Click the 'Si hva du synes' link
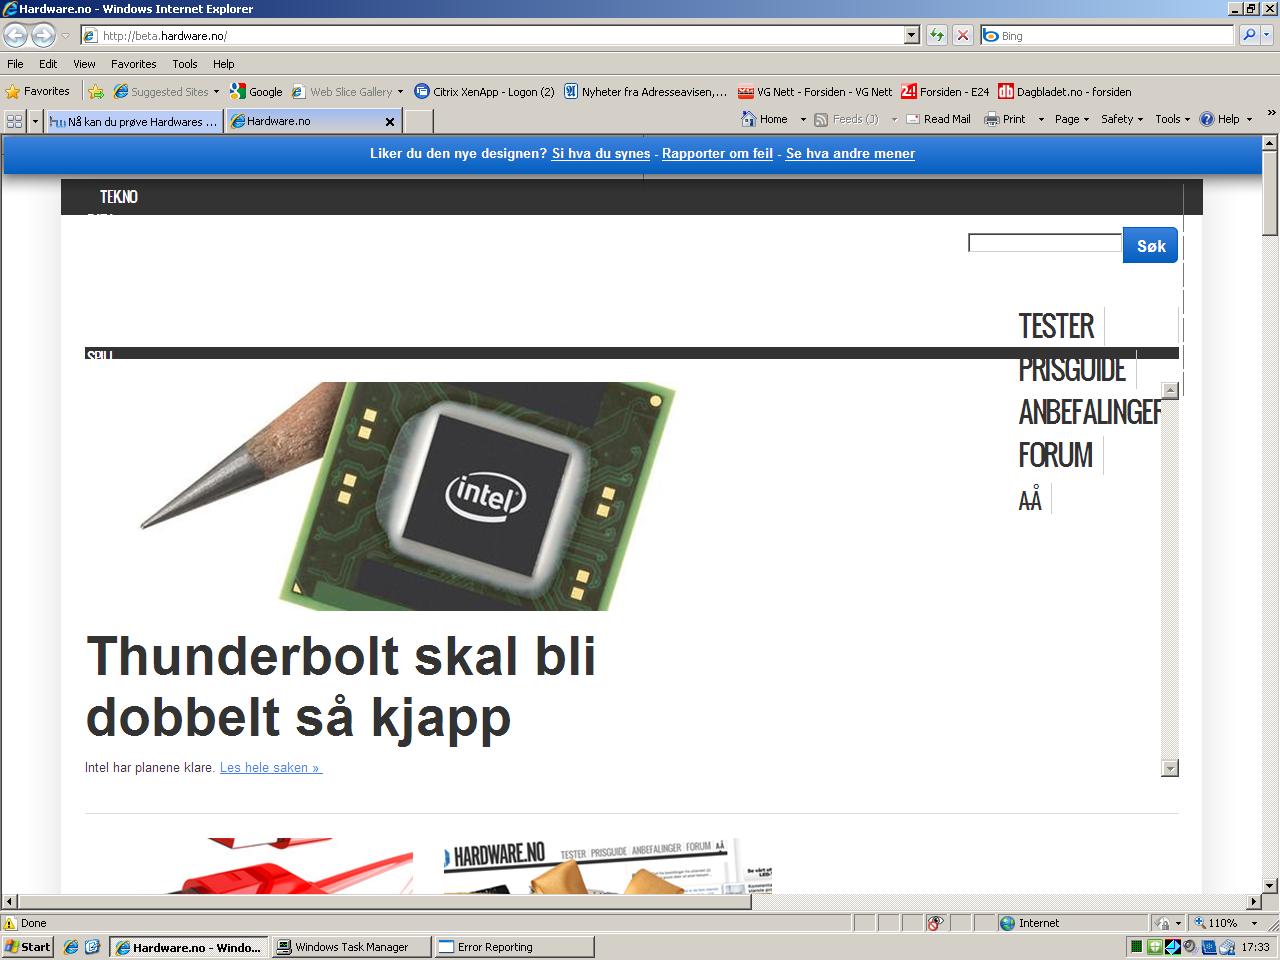Screen dimensions: 1280x960 601,154
